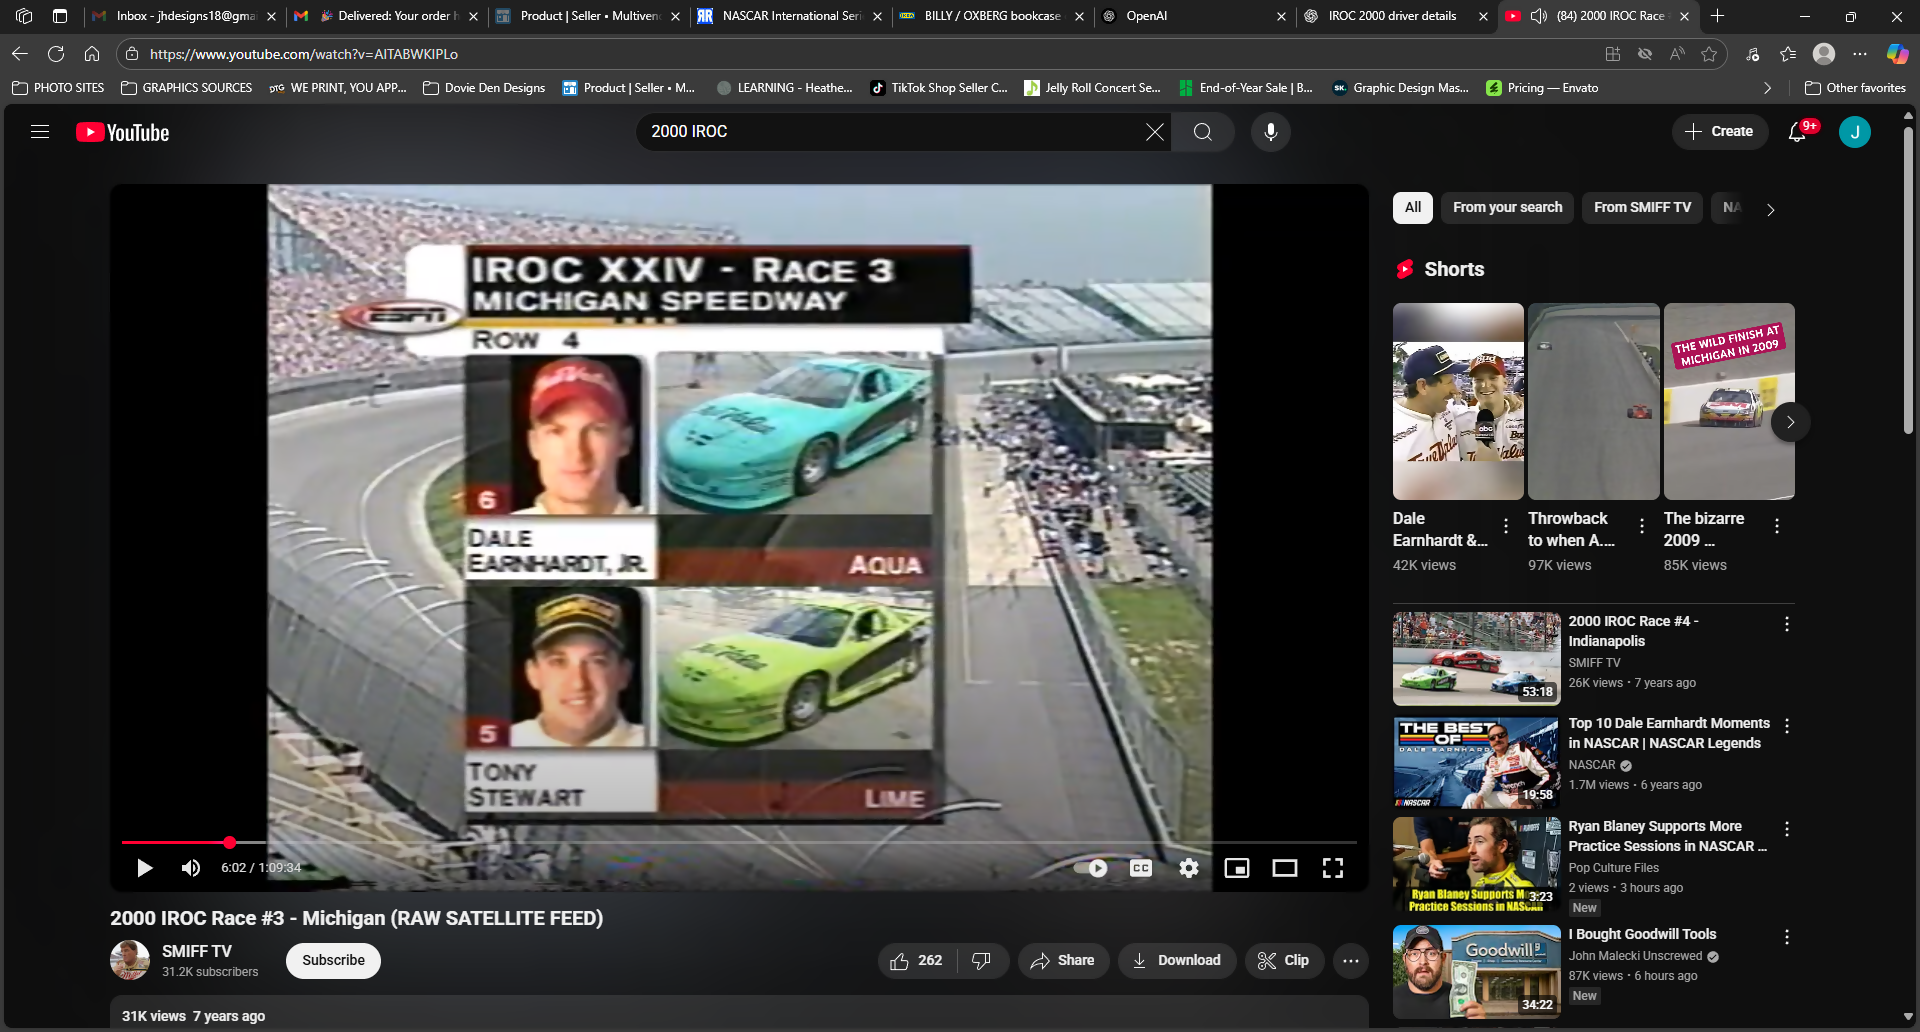Screen dimensions: 1920x1032
Task: Open the browser home page
Action: point(92,54)
